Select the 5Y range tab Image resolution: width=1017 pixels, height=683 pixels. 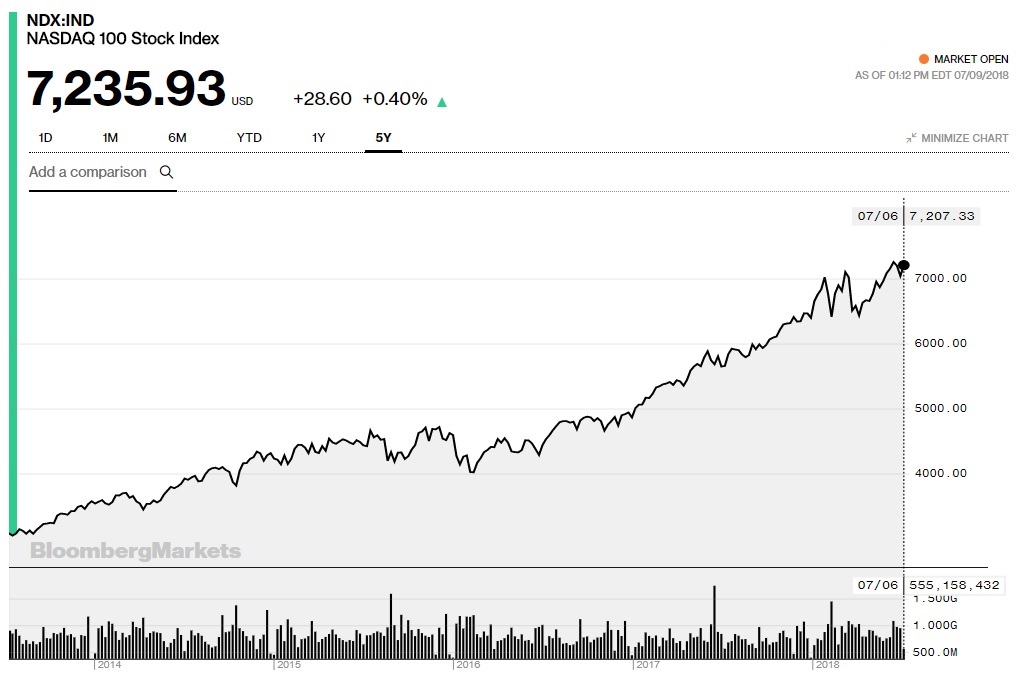click(383, 137)
